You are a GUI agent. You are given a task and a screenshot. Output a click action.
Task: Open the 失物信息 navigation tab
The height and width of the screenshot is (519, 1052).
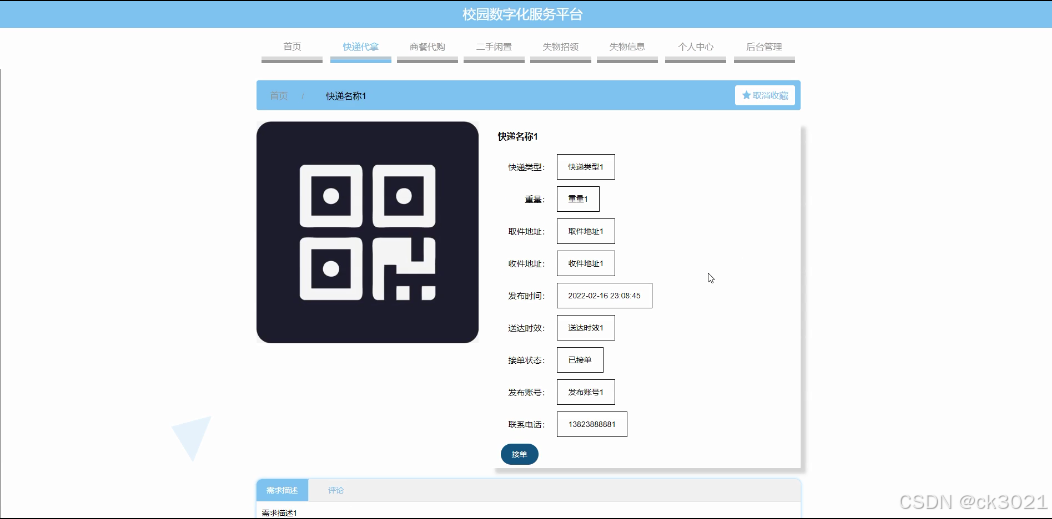tap(627, 48)
